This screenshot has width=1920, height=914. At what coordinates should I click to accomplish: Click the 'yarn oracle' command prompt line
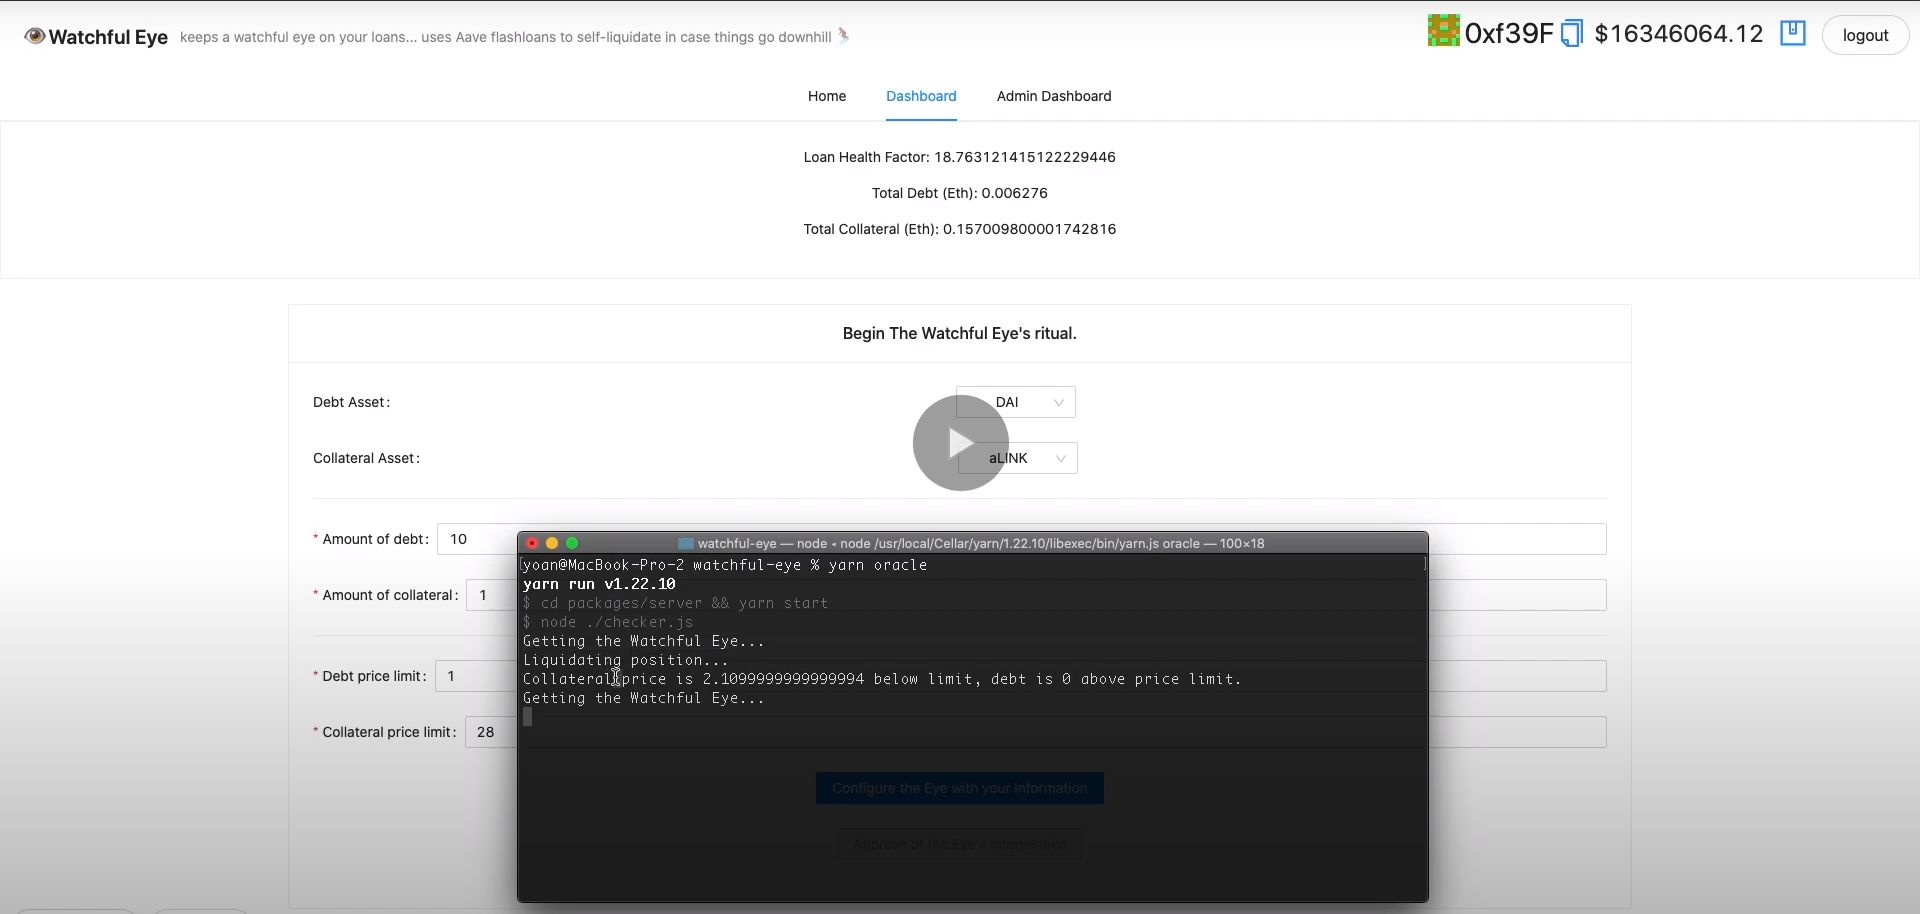tap(725, 565)
